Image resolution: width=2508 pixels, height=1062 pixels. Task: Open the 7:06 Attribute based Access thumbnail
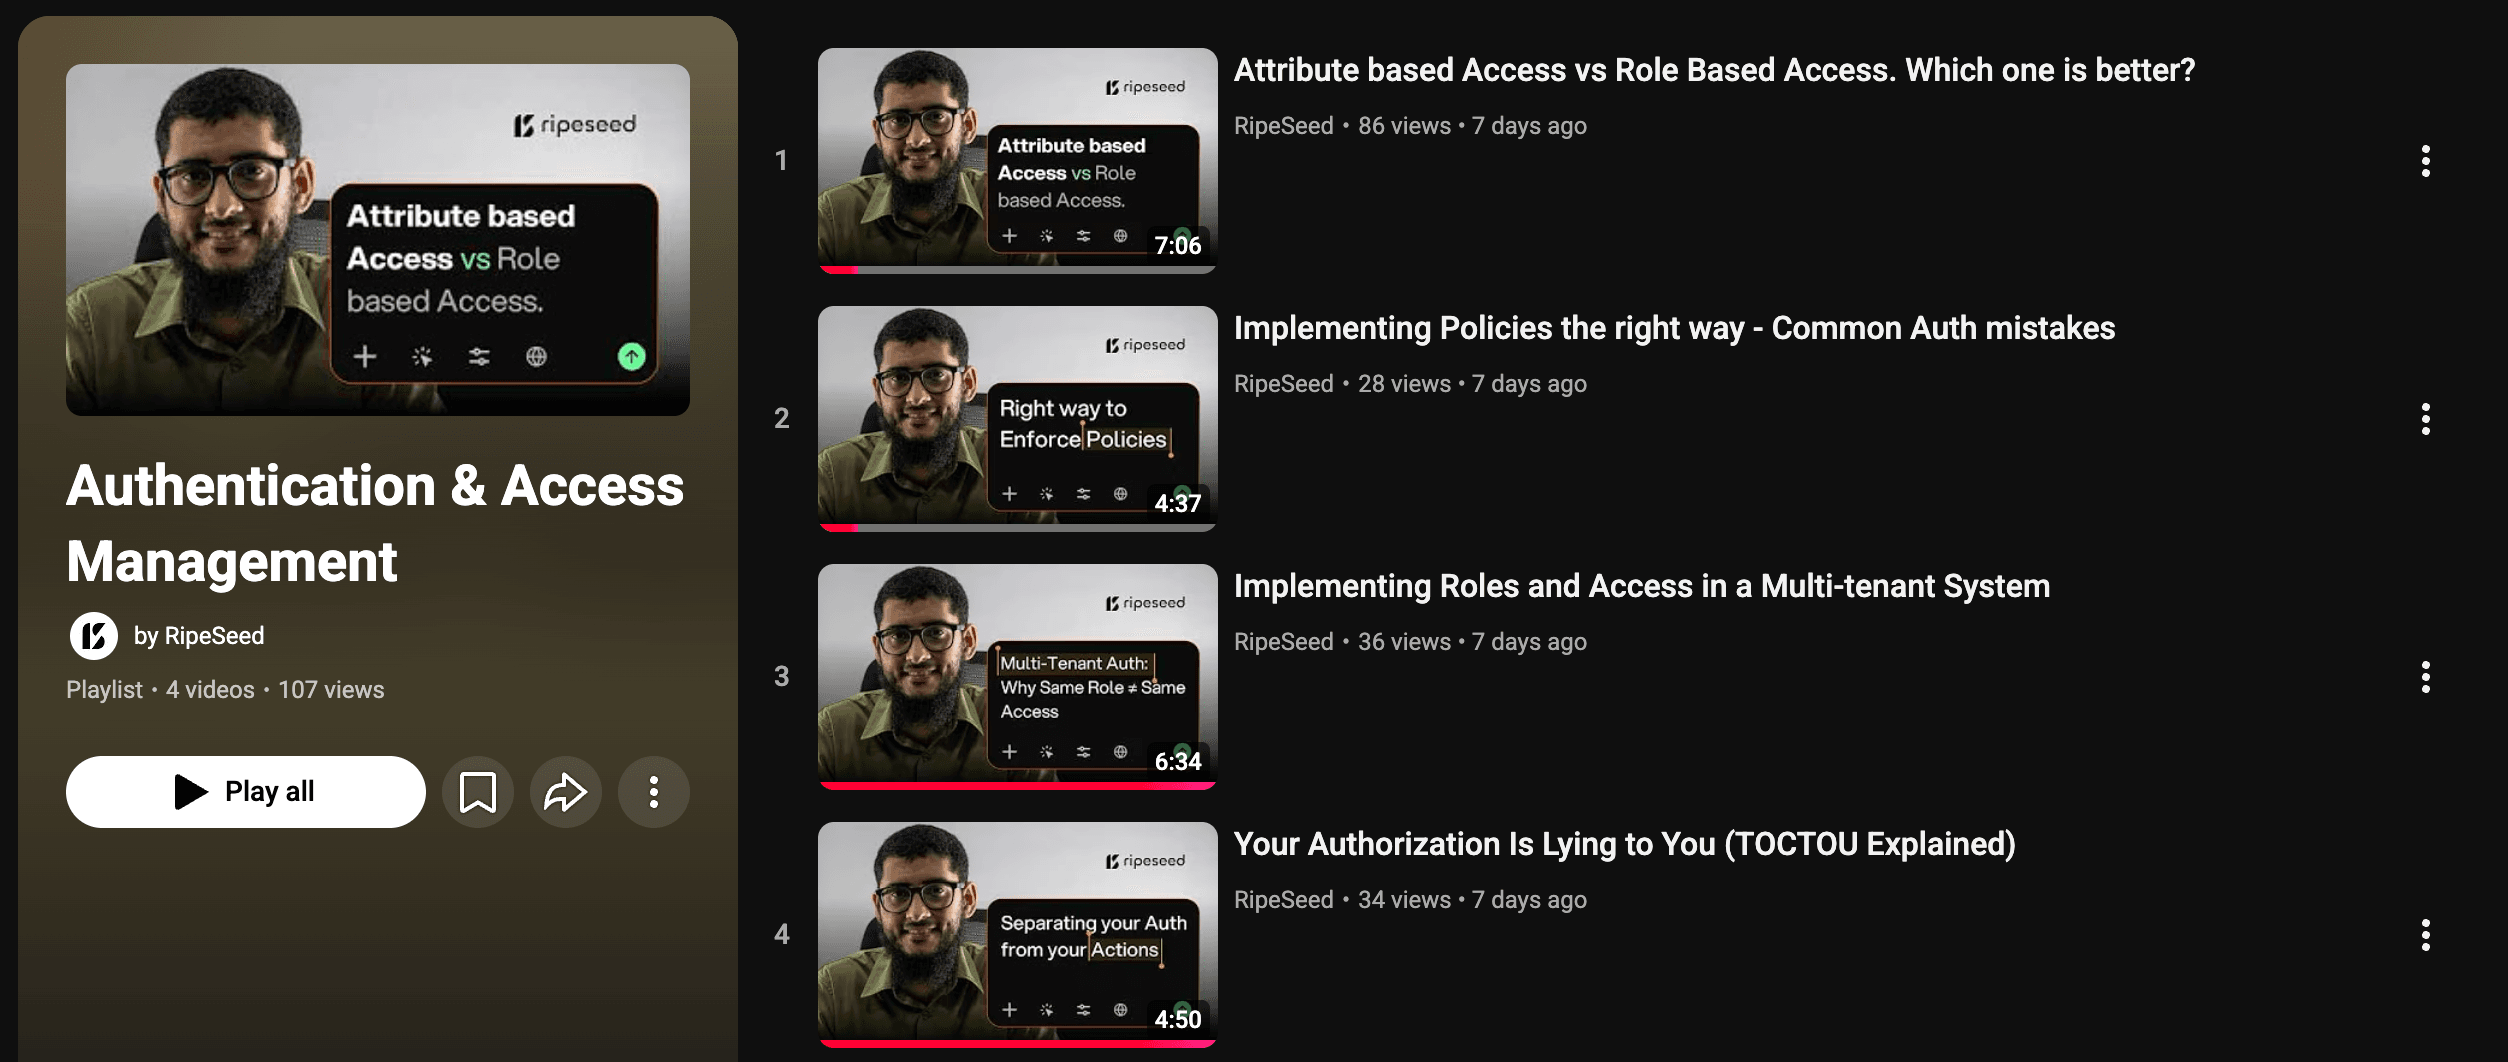[1017, 161]
